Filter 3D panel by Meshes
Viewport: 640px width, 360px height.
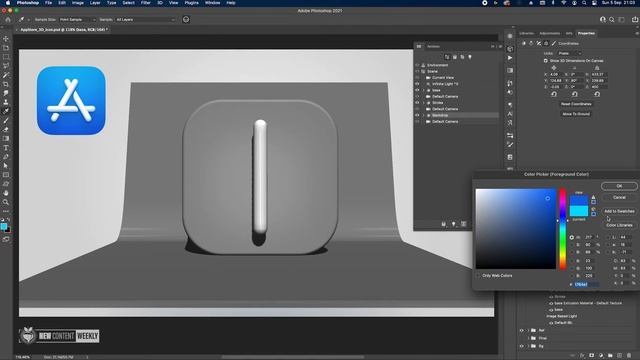pos(455,57)
